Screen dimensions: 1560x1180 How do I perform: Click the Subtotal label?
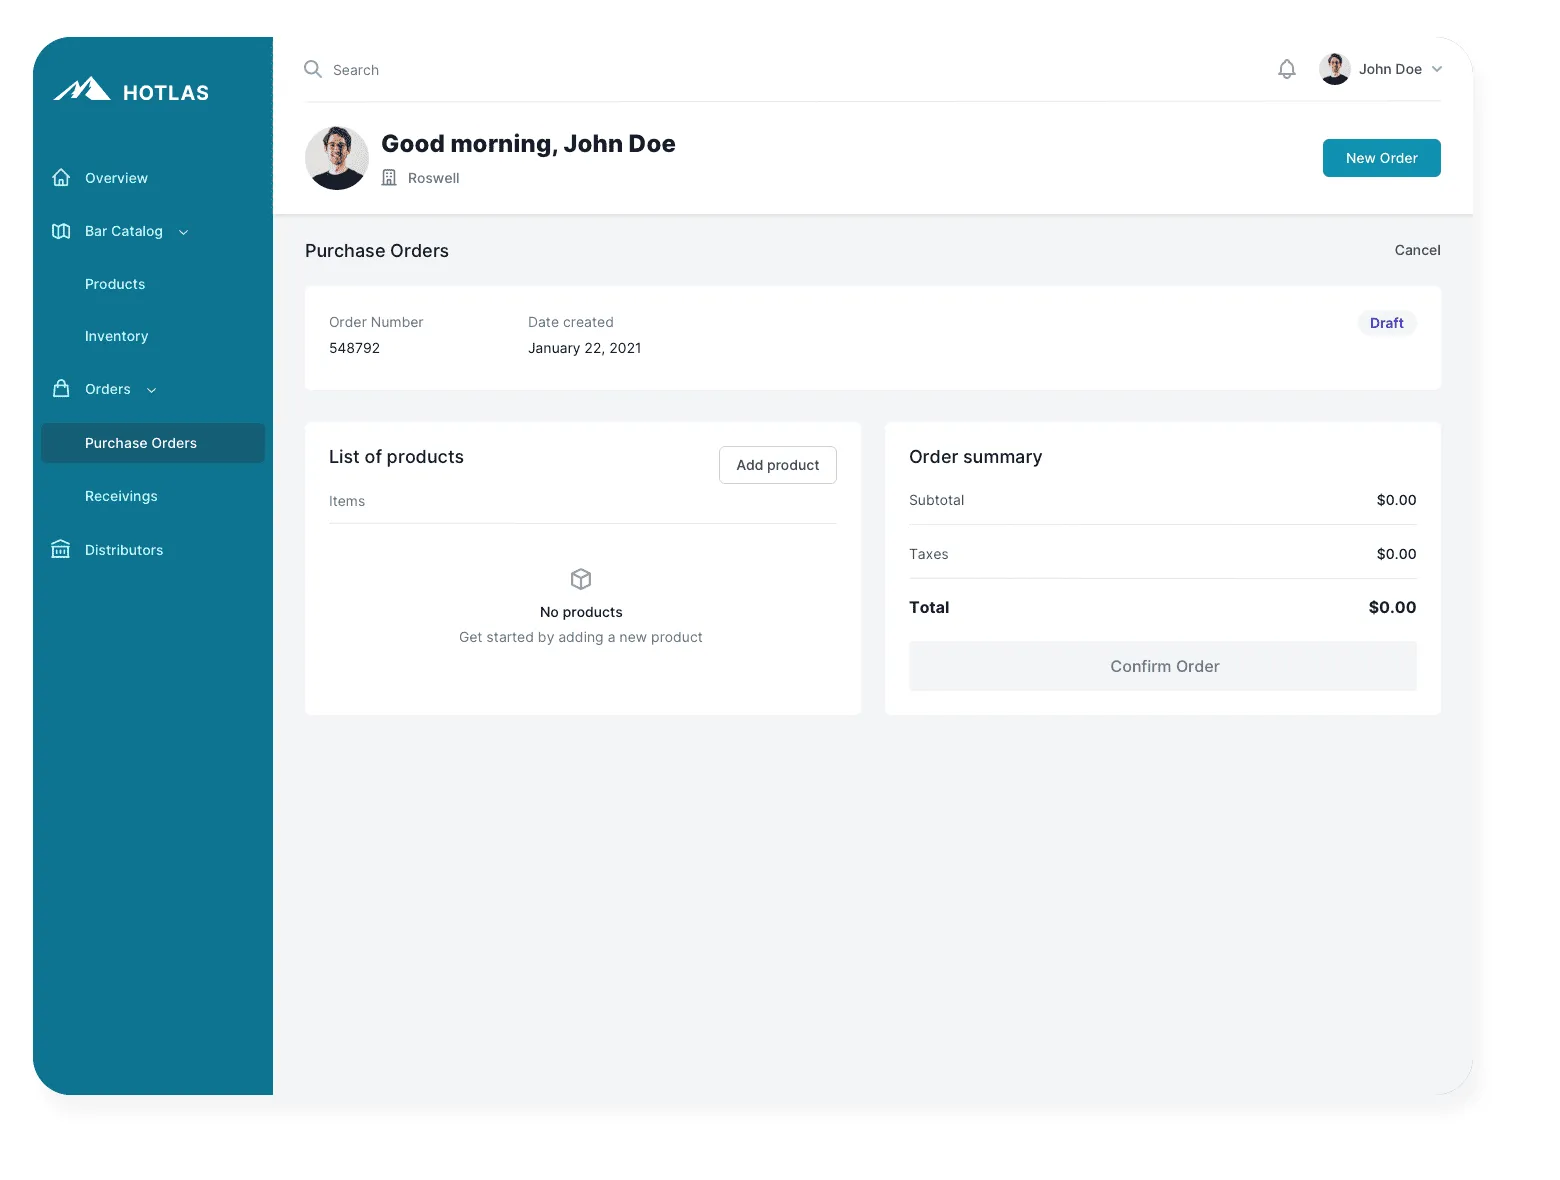pyautogui.click(x=937, y=500)
